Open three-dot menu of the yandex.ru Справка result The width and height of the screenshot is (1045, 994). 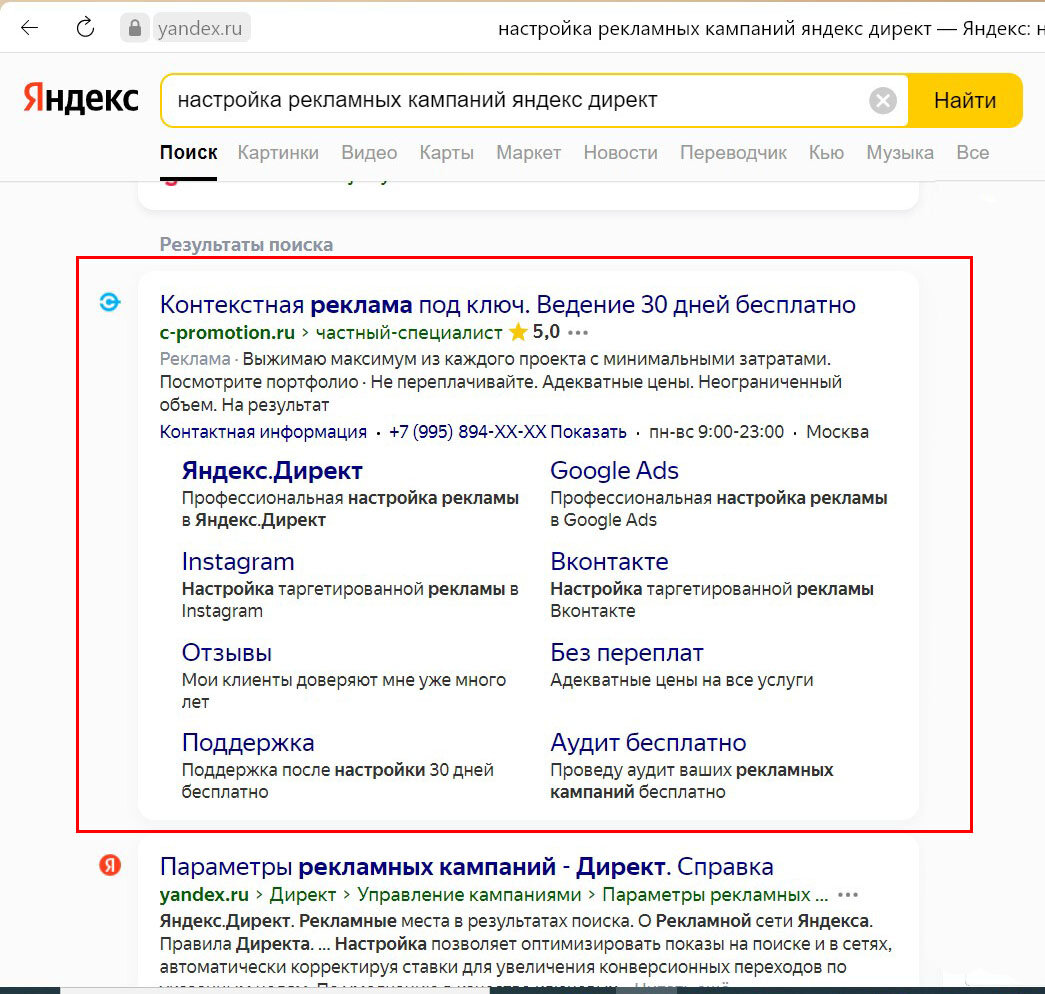point(848,895)
